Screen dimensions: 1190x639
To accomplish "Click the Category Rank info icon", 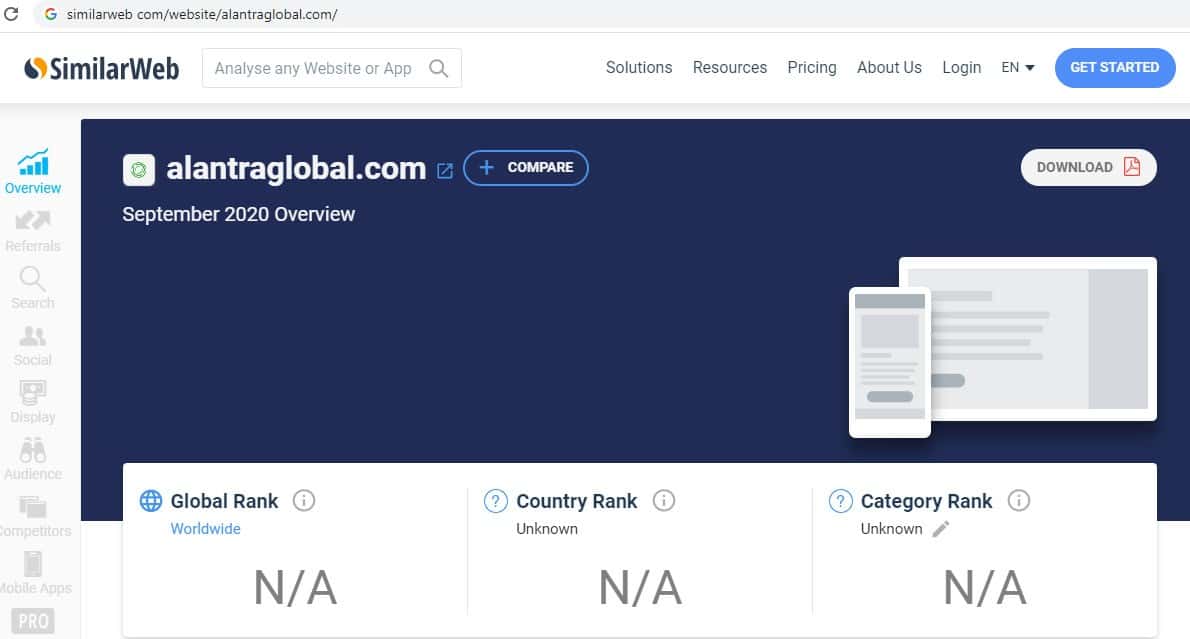I will point(1019,500).
